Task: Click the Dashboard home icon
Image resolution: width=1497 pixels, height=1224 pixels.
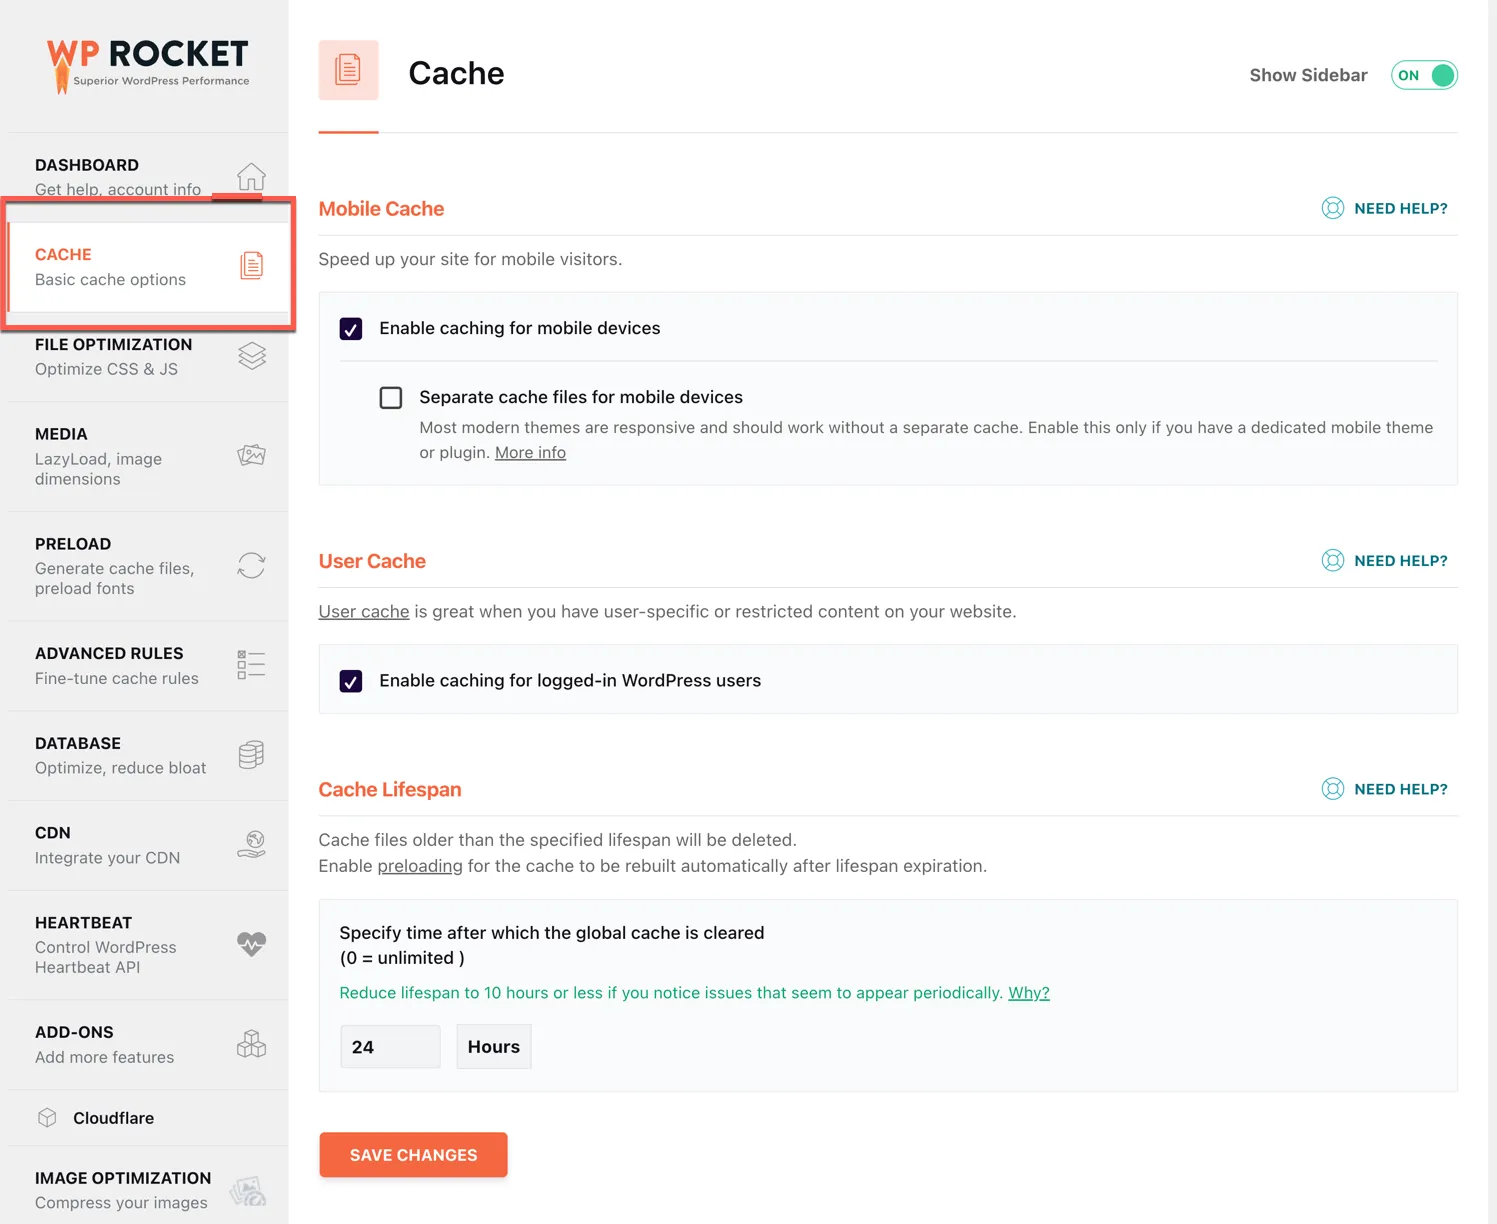Action: [251, 176]
